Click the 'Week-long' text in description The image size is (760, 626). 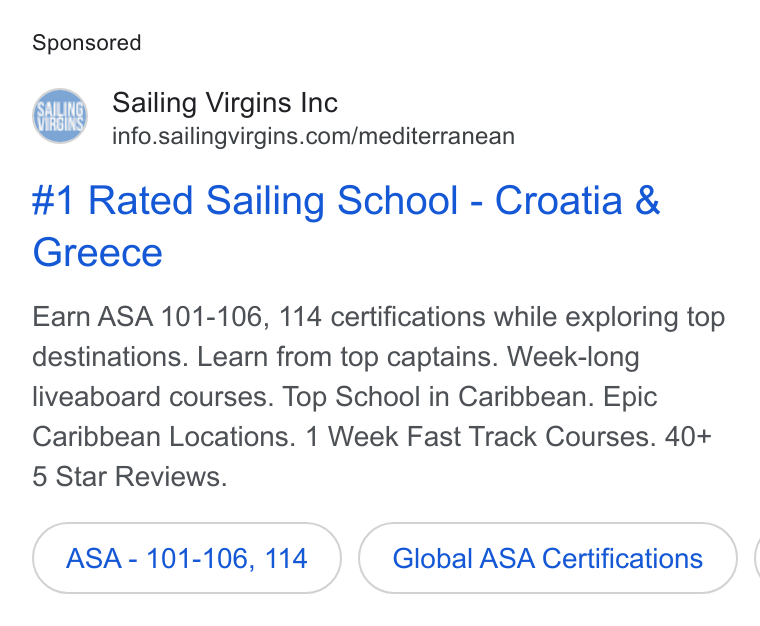(x=573, y=357)
